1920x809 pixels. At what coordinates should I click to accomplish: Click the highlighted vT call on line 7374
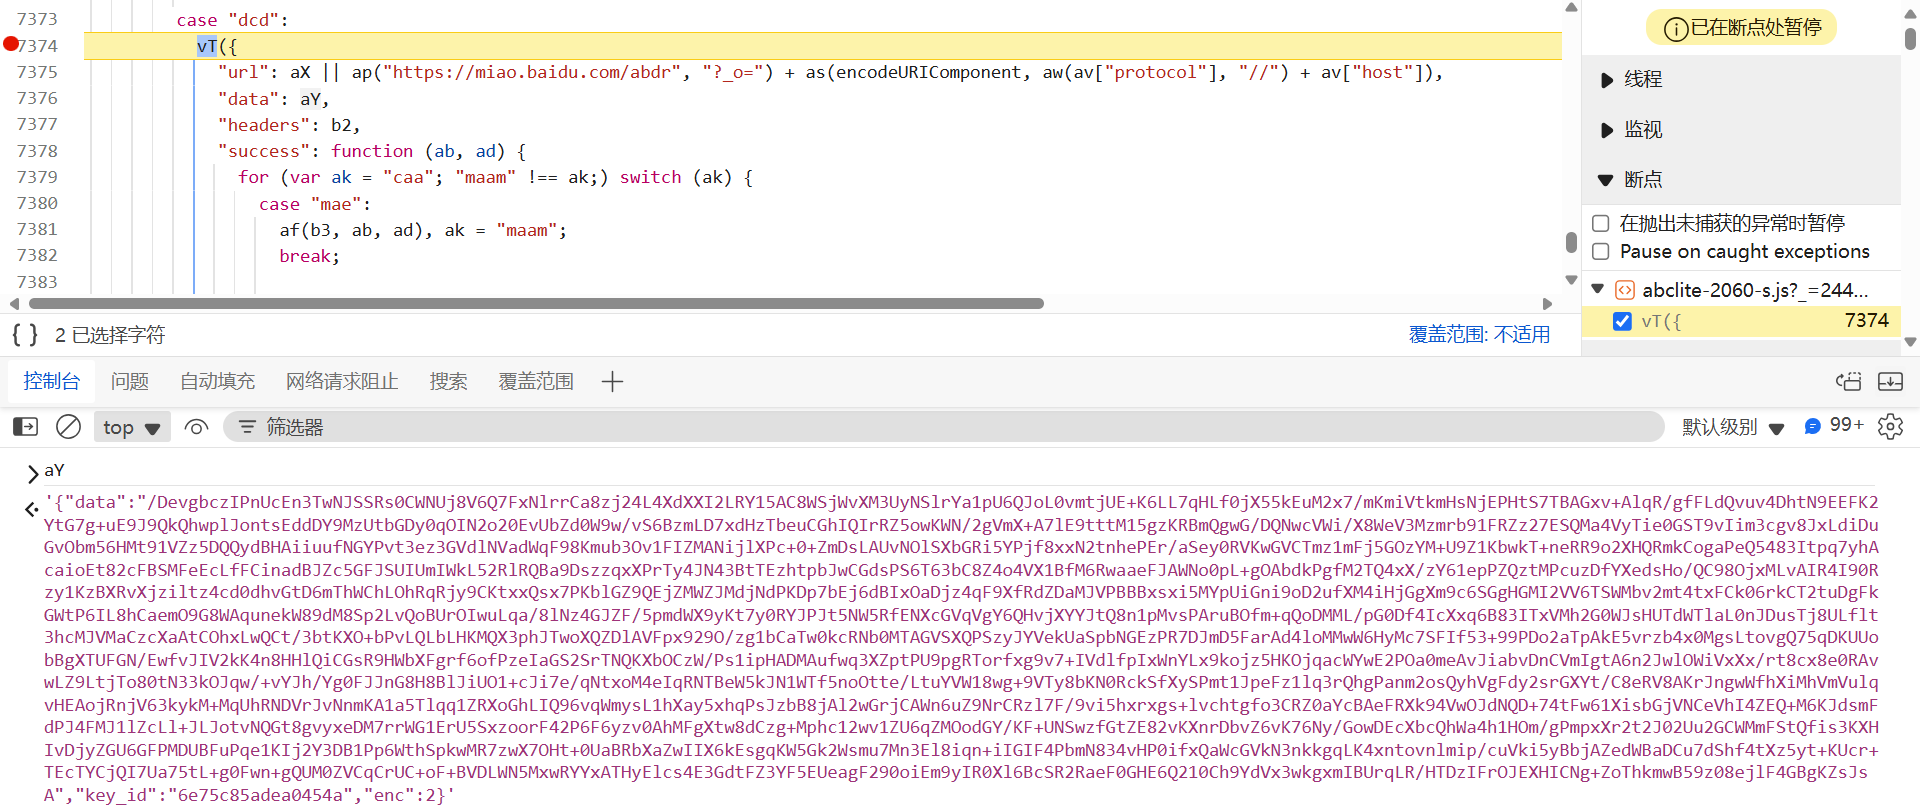(207, 46)
